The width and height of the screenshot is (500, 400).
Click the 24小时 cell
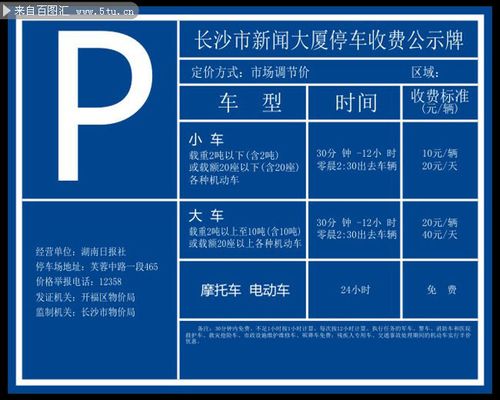click(x=355, y=290)
